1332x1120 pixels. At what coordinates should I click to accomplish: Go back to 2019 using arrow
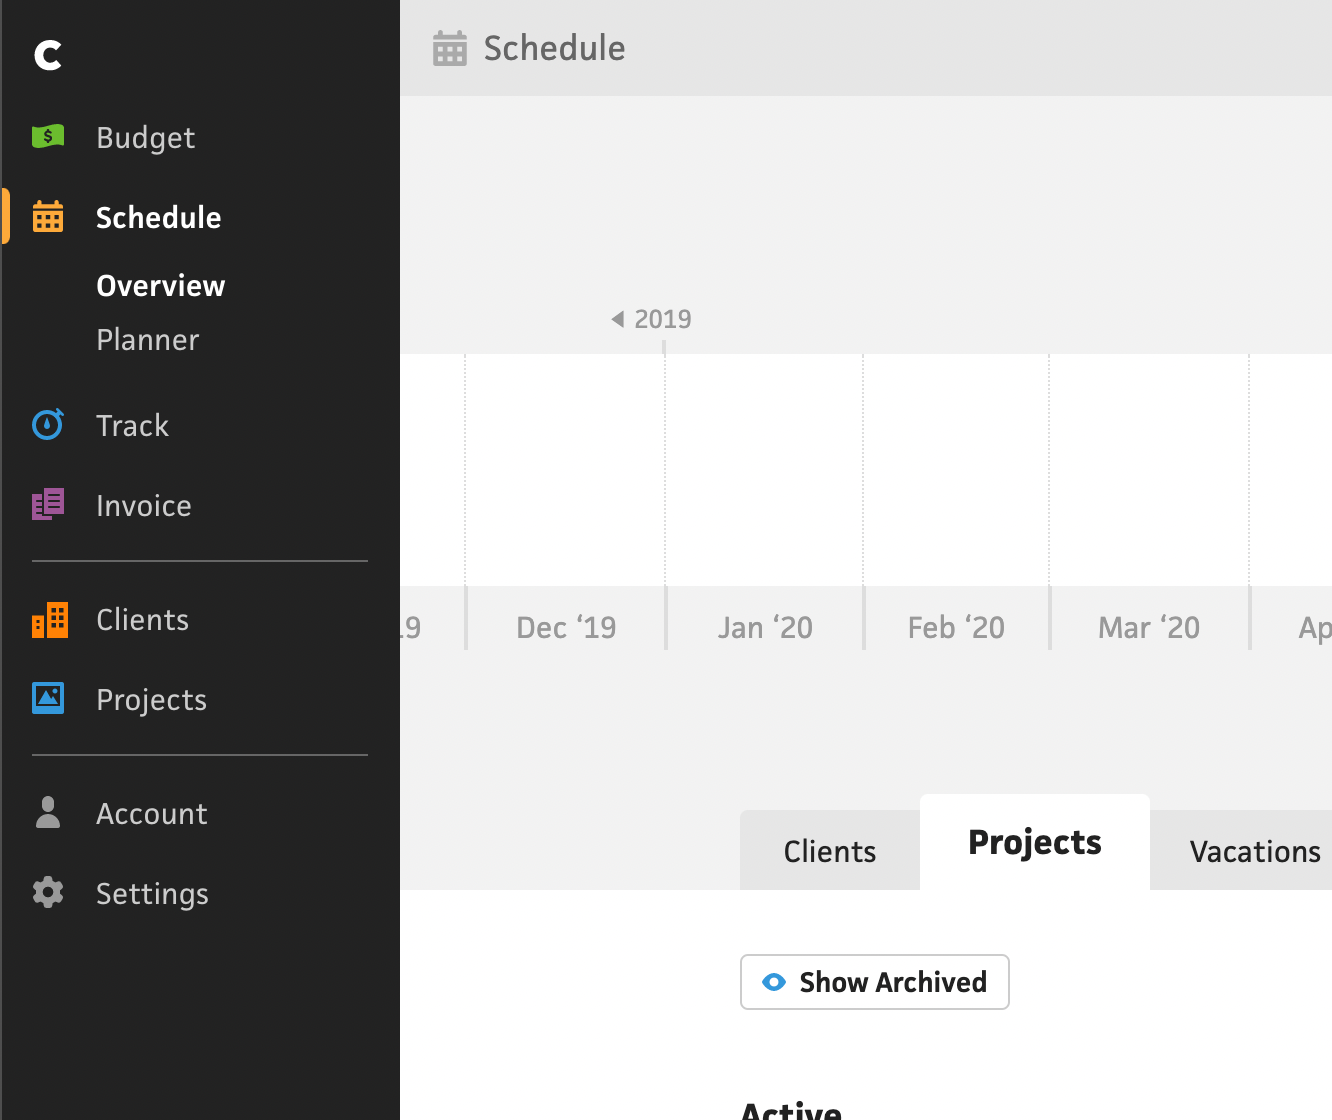pyautogui.click(x=618, y=319)
